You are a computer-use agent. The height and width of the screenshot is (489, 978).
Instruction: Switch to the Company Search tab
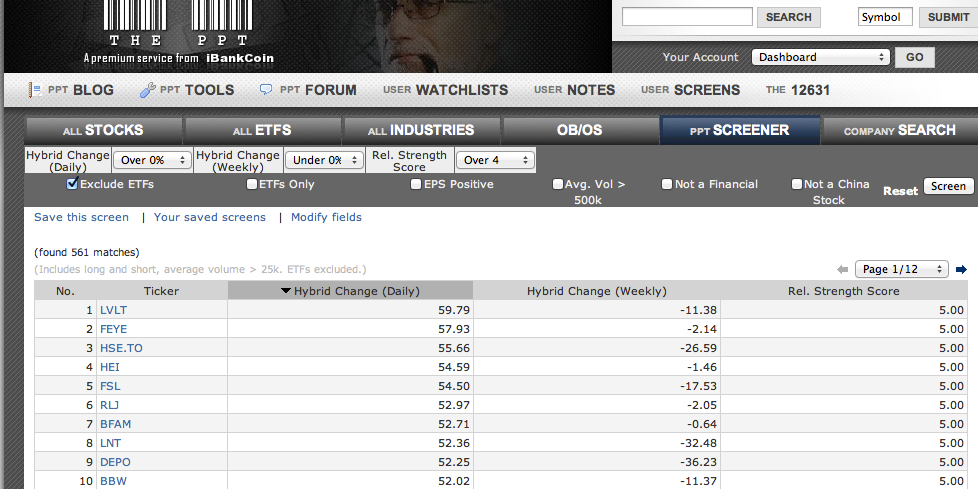pyautogui.click(x=900, y=130)
